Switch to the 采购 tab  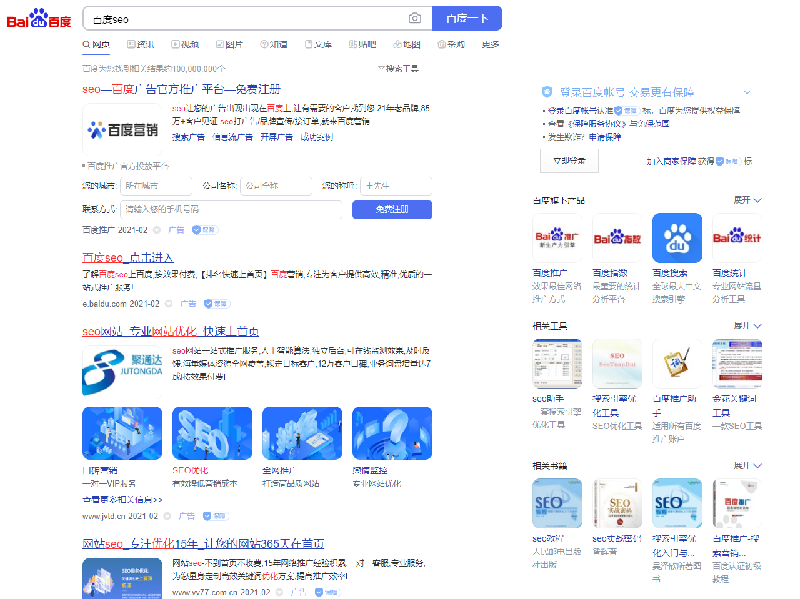451,44
